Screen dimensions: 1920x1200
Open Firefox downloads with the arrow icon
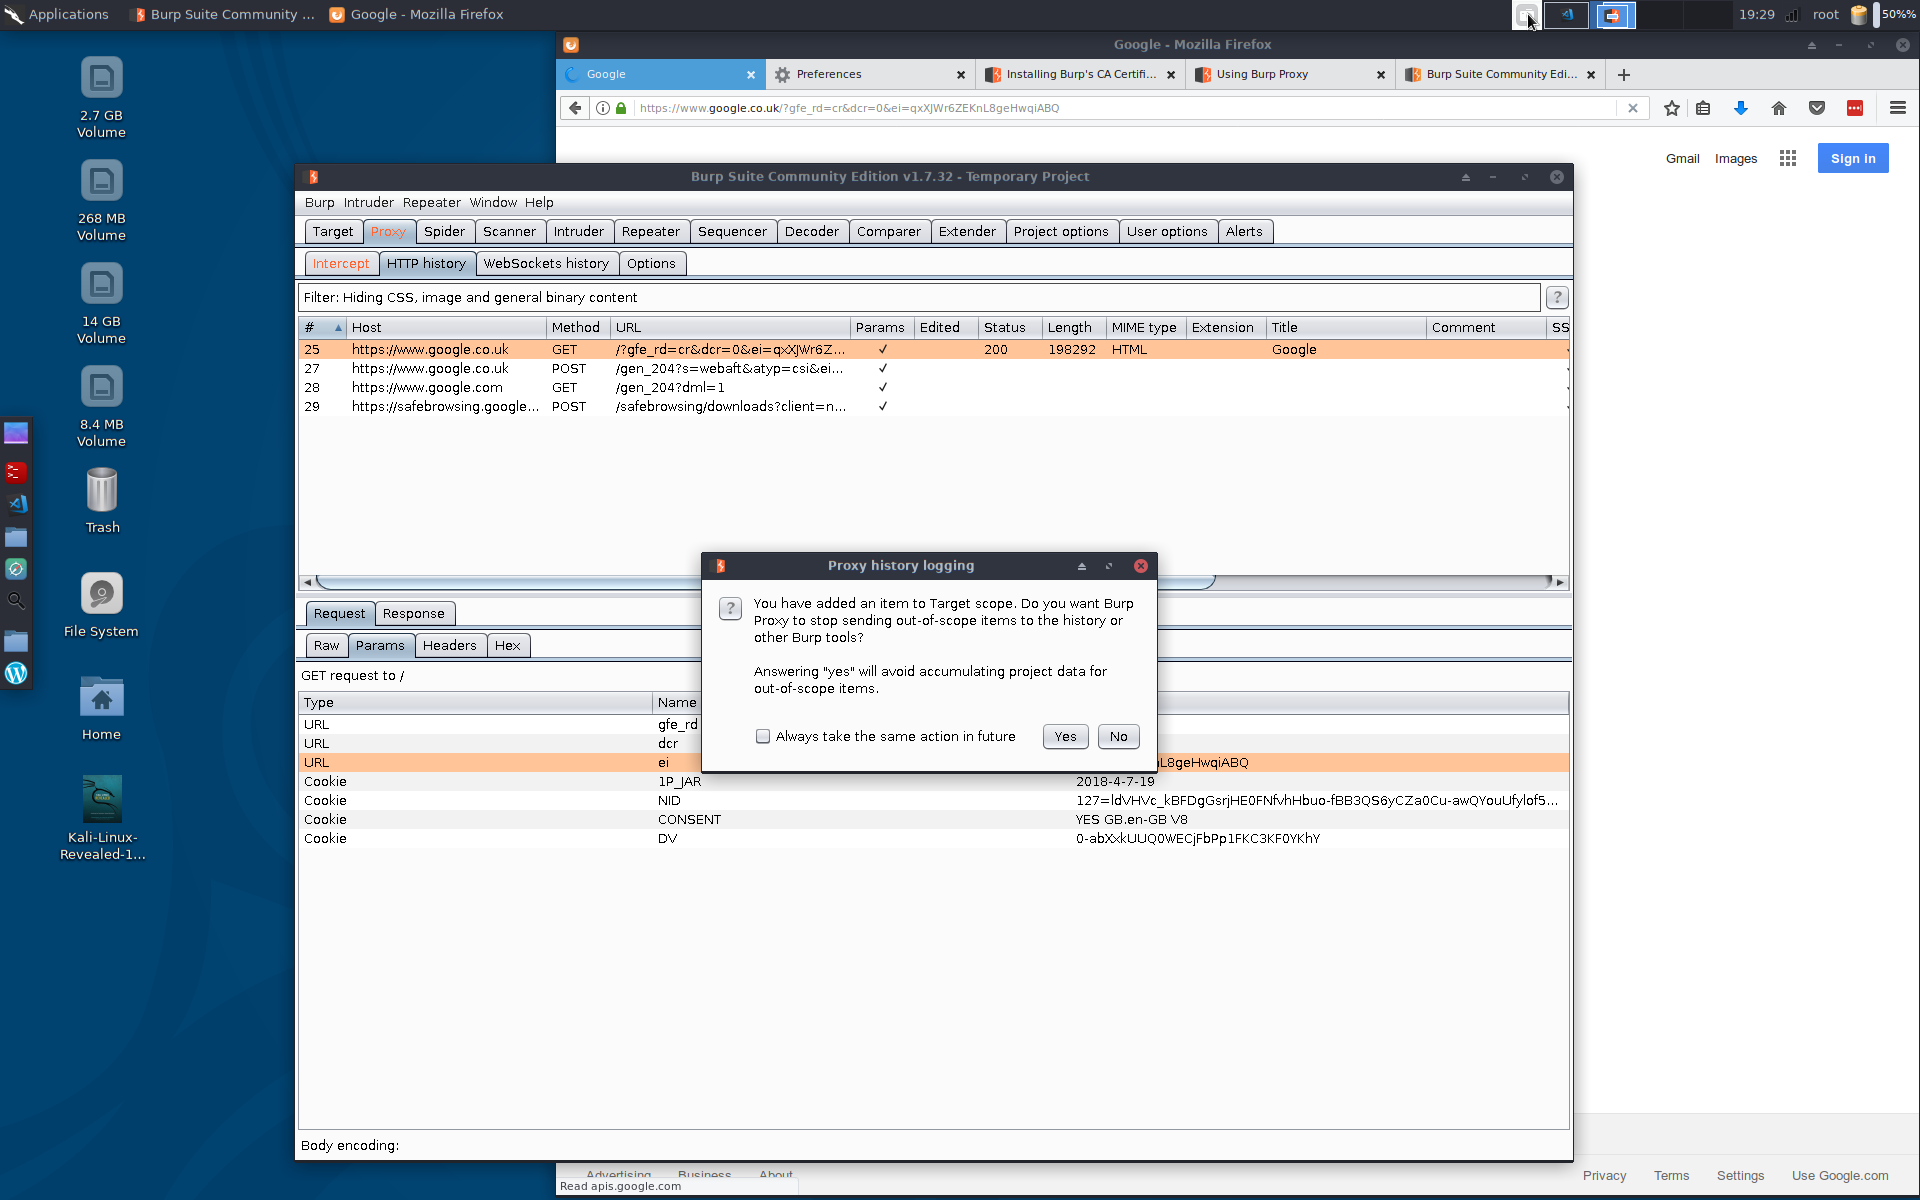pos(1741,108)
